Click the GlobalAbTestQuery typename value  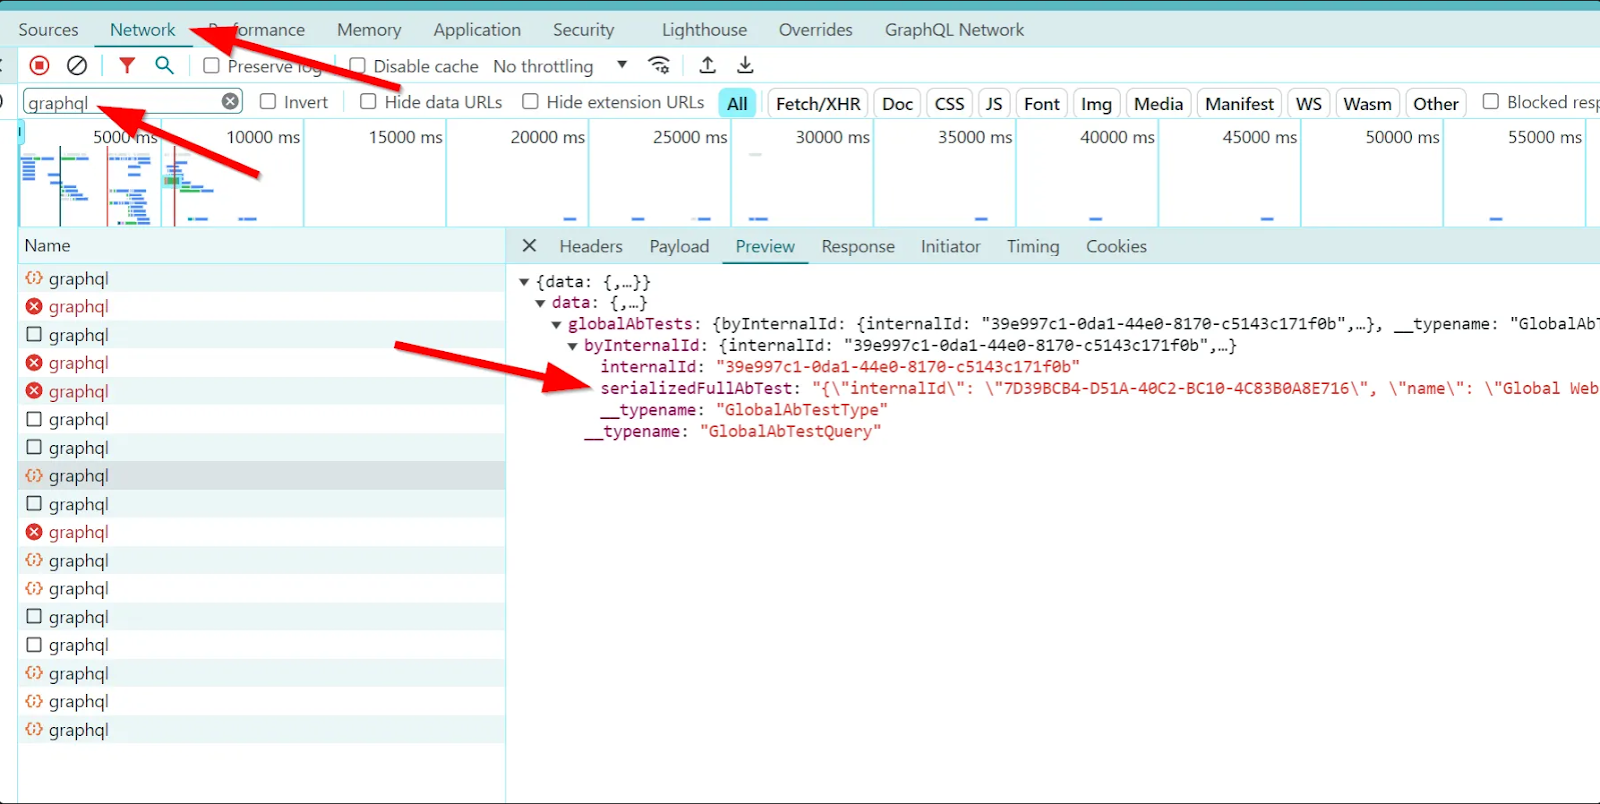790,432
